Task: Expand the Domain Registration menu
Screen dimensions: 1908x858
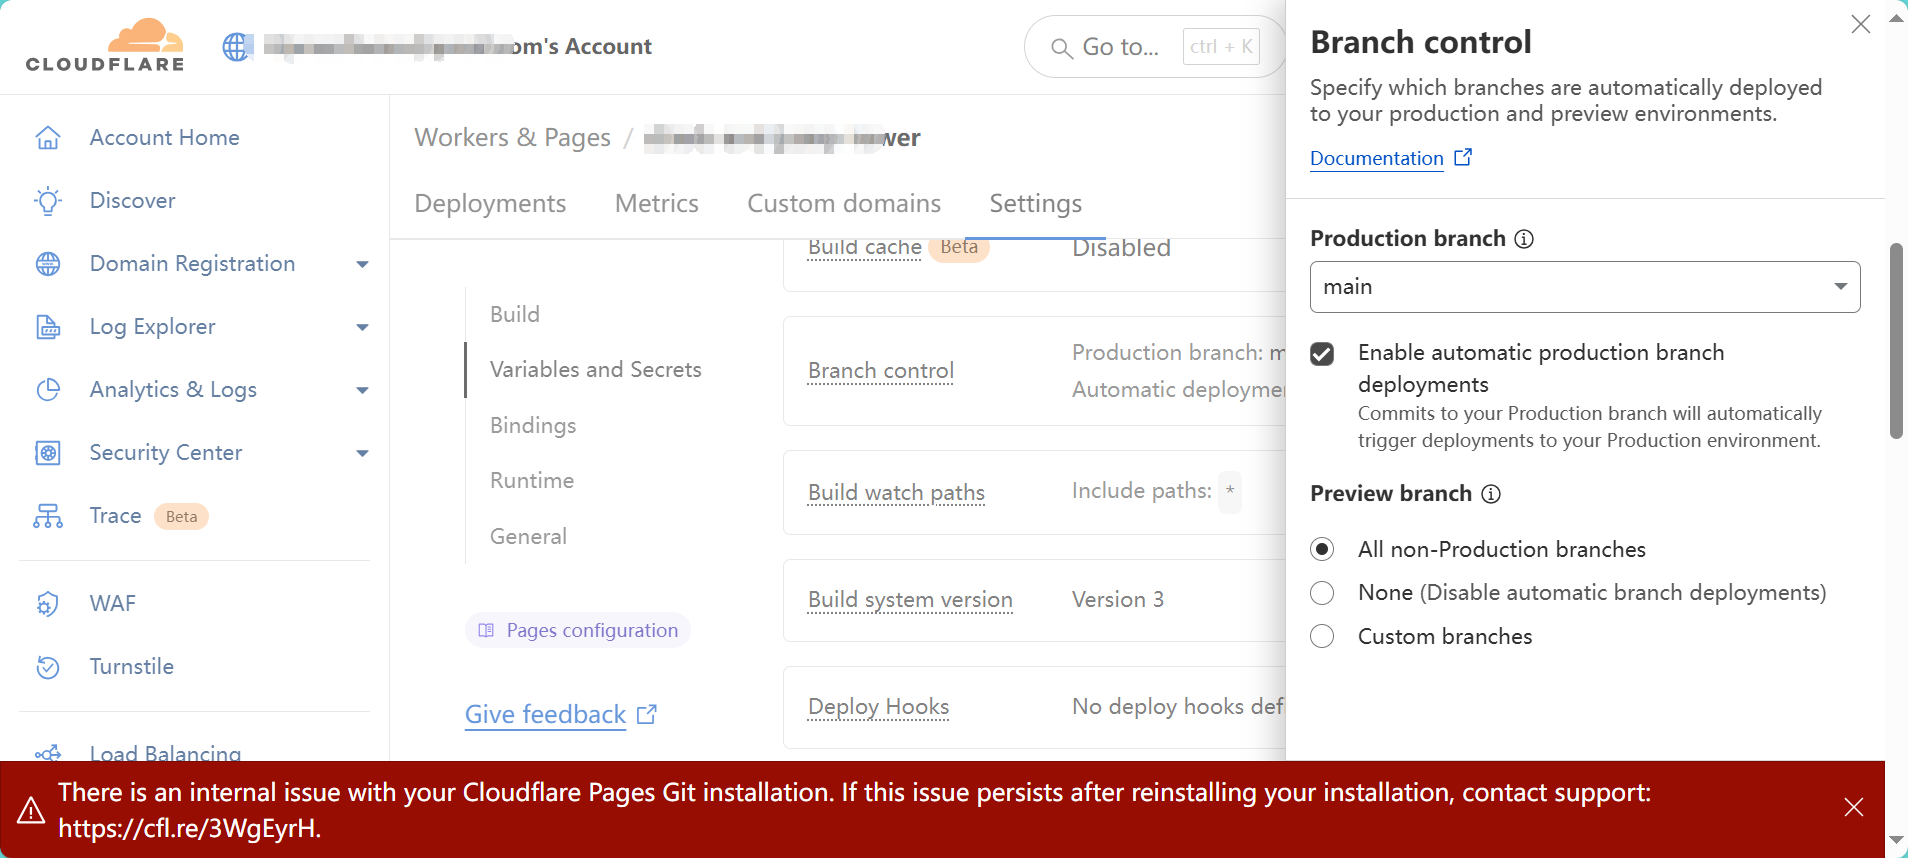Action: (362, 264)
